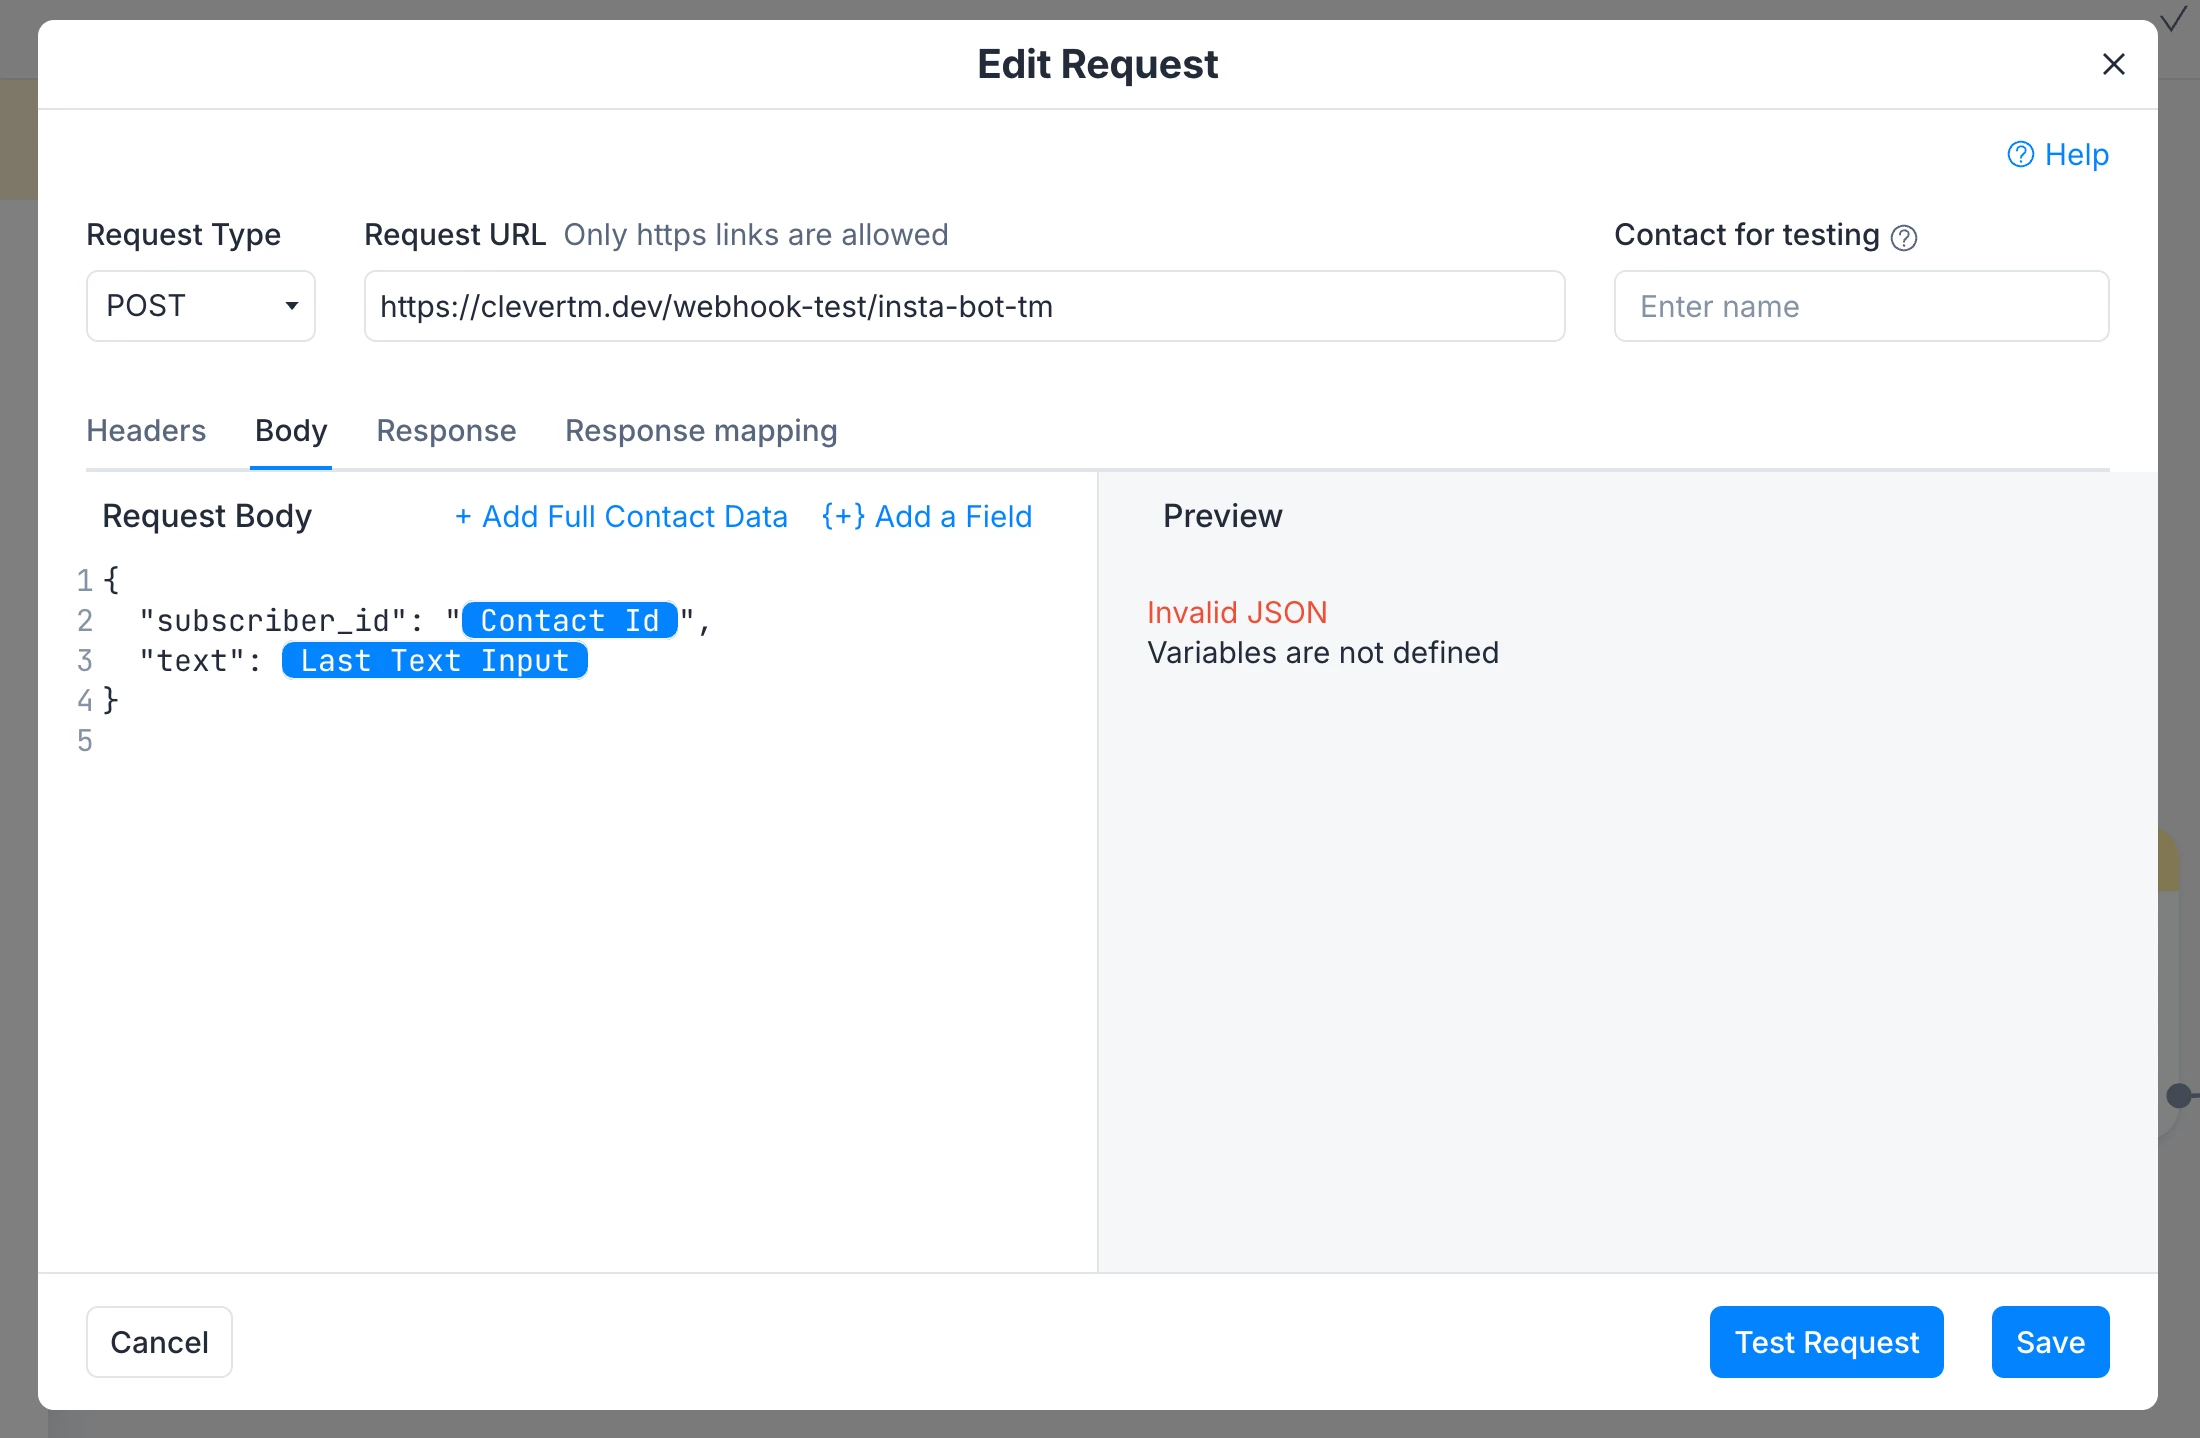Click the Help link text
The height and width of the screenshot is (1438, 2200).
(2076, 154)
